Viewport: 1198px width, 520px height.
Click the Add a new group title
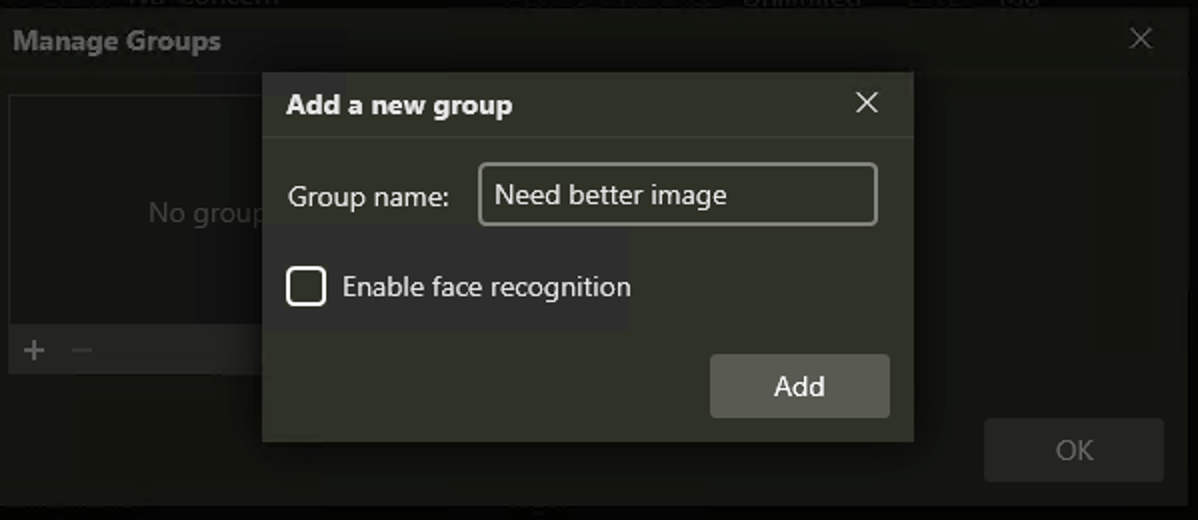(x=399, y=105)
